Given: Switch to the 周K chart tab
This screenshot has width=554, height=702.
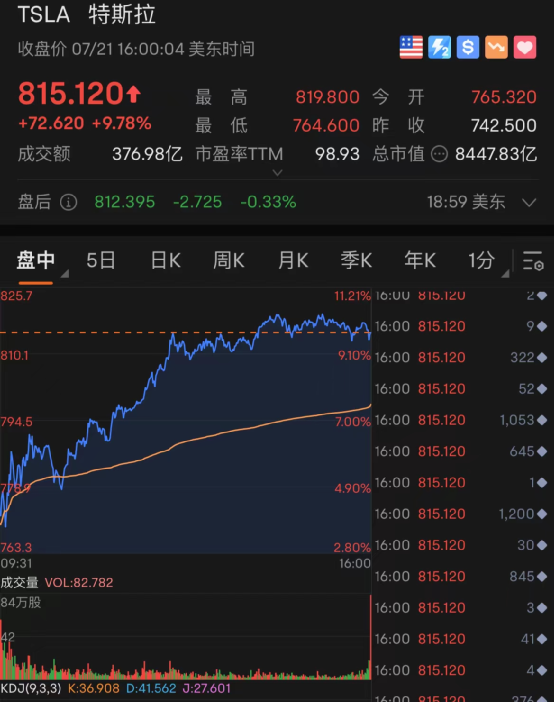Looking at the screenshot, I should [x=229, y=260].
